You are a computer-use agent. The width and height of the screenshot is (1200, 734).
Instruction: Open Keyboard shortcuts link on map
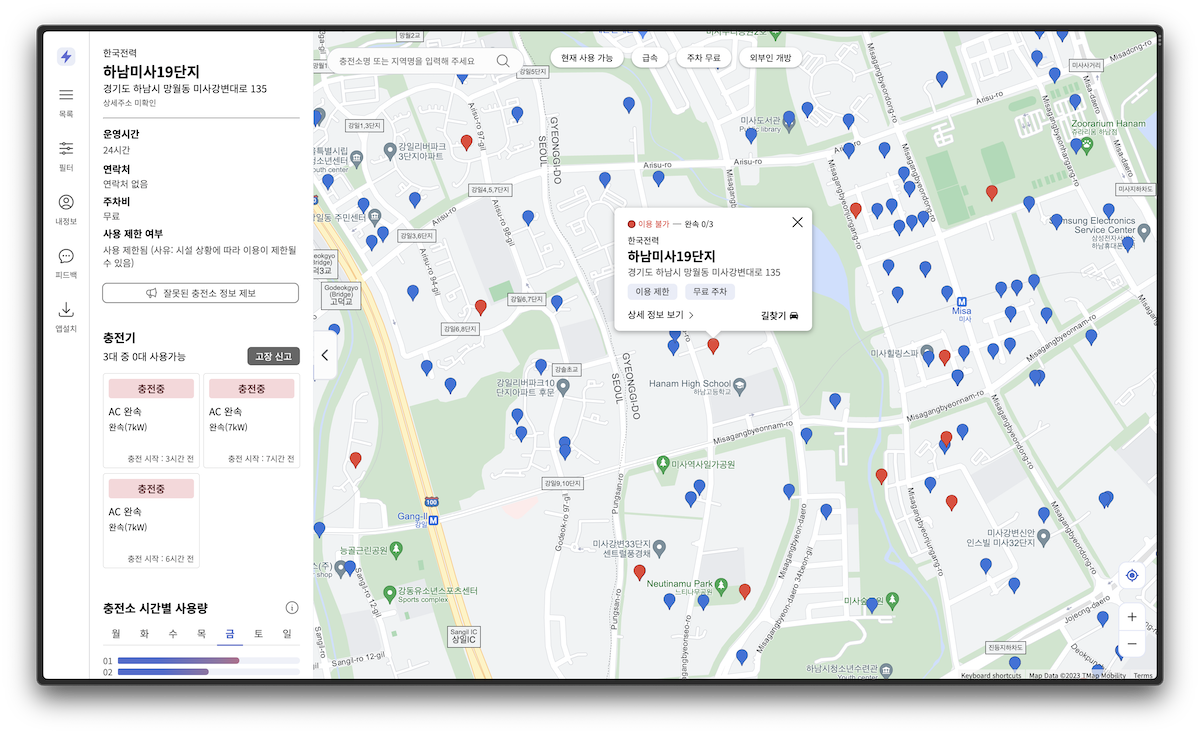991,676
